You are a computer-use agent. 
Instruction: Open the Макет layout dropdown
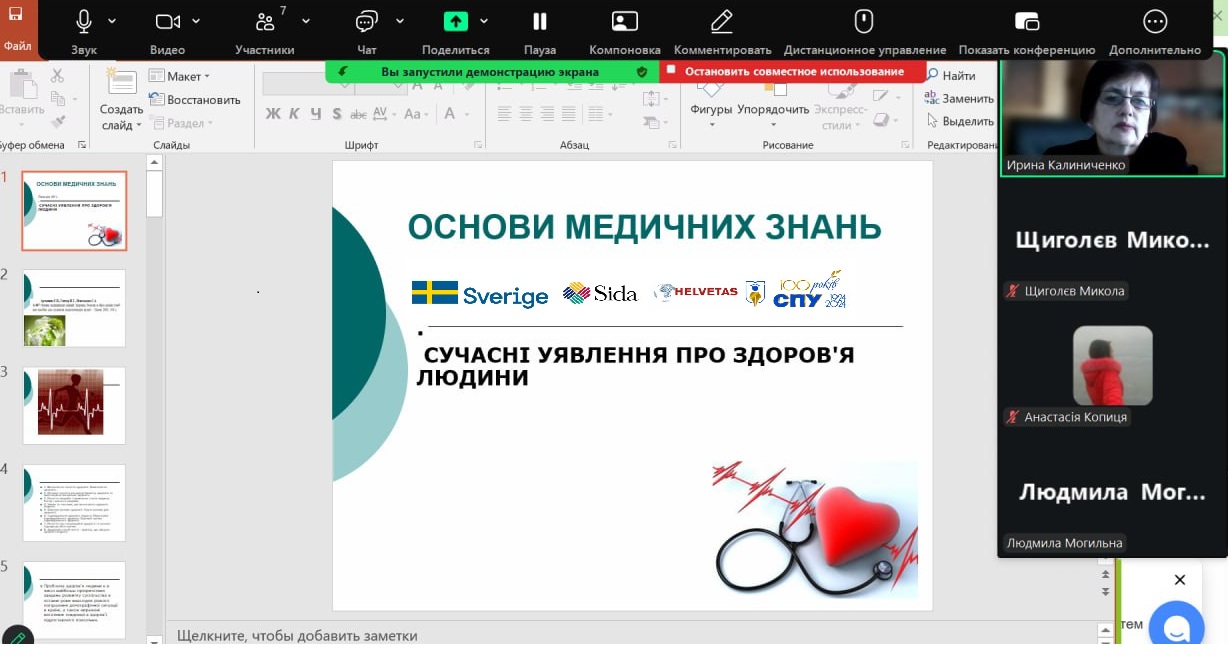point(180,76)
